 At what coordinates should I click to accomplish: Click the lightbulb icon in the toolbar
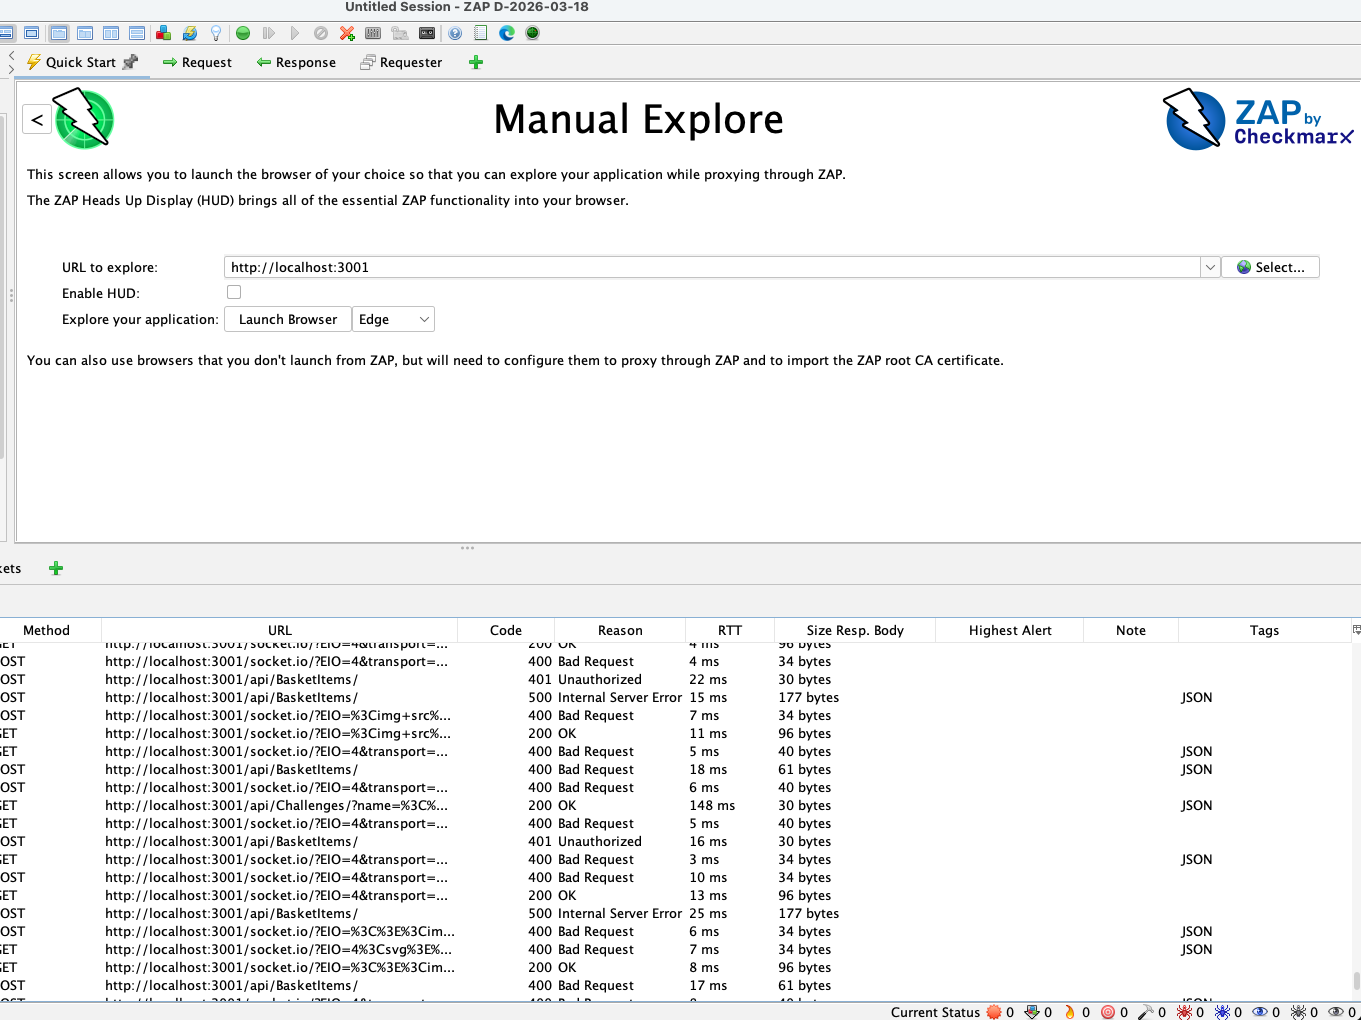[x=216, y=32]
